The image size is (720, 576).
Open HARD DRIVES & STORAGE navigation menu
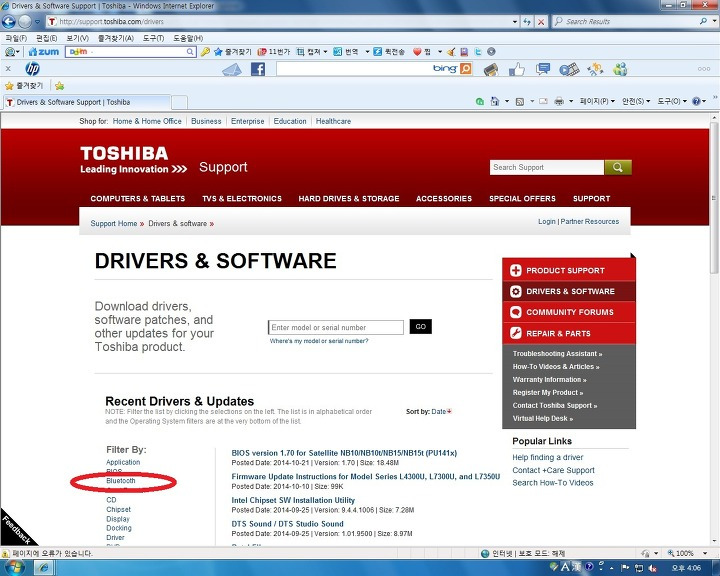349,199
